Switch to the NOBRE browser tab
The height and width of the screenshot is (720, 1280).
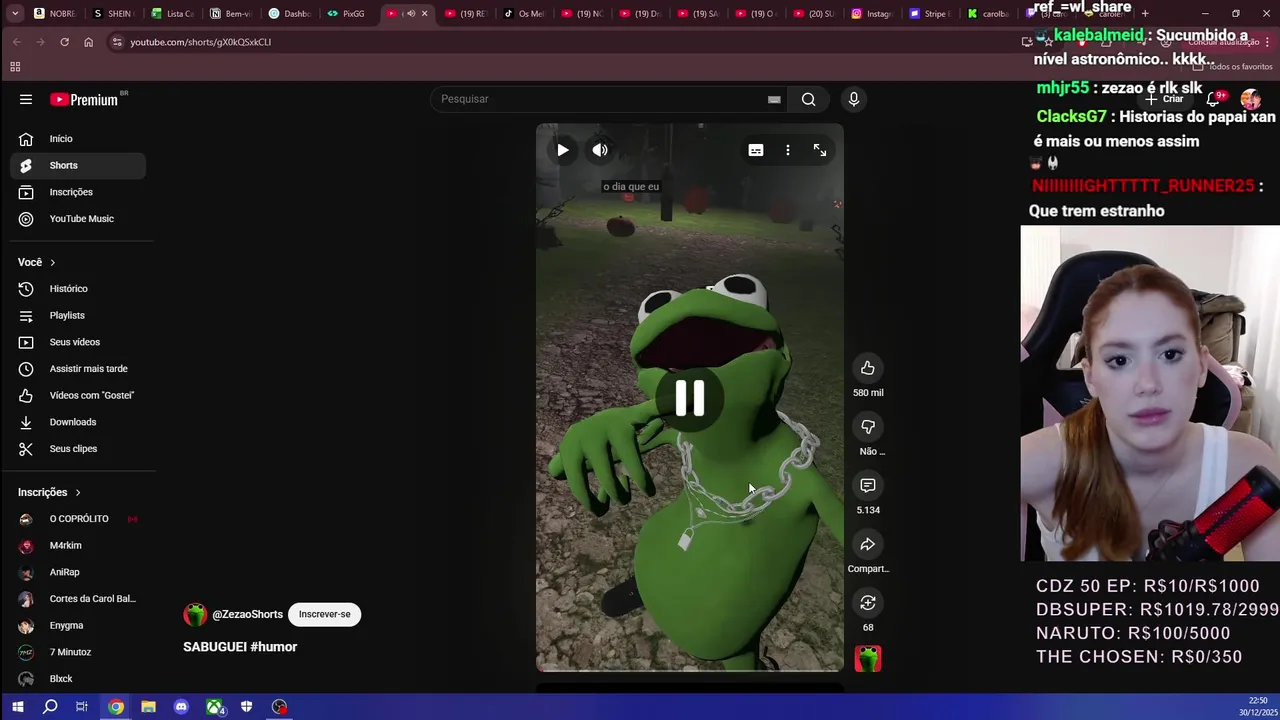click(x=55, y=14)
